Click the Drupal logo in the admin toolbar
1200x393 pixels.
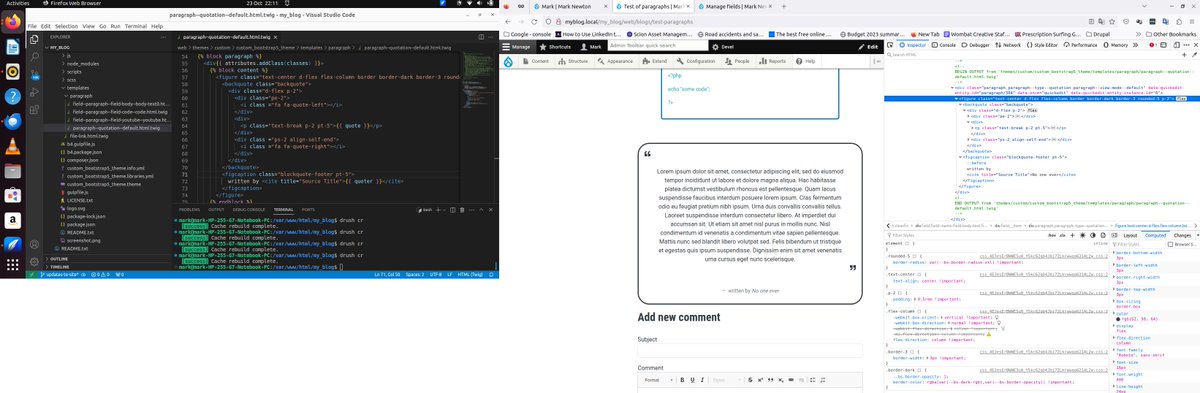[509, 61]
